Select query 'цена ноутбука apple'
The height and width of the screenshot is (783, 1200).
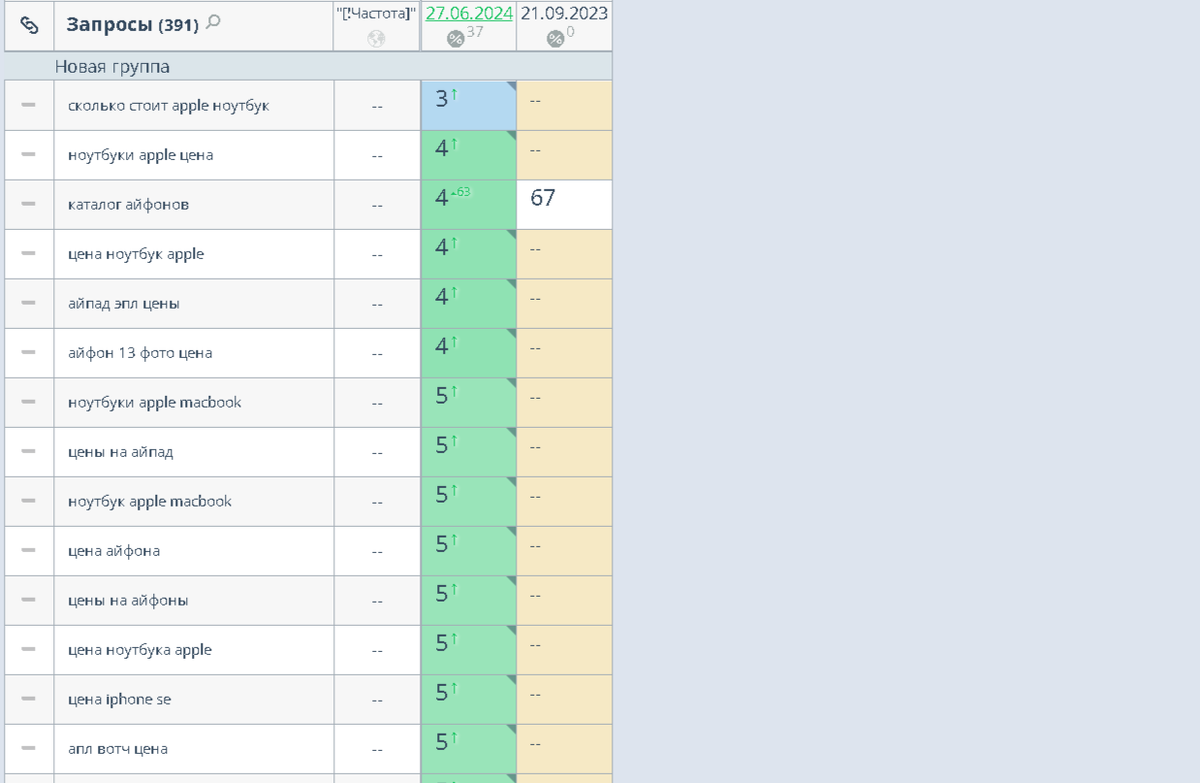140,650
